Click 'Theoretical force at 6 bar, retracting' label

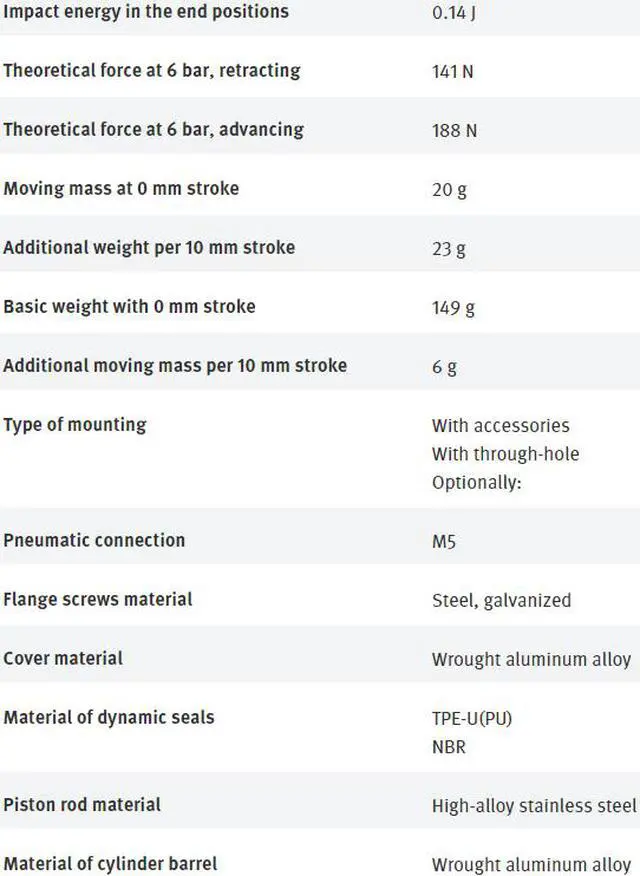click(x=151, y=71)
